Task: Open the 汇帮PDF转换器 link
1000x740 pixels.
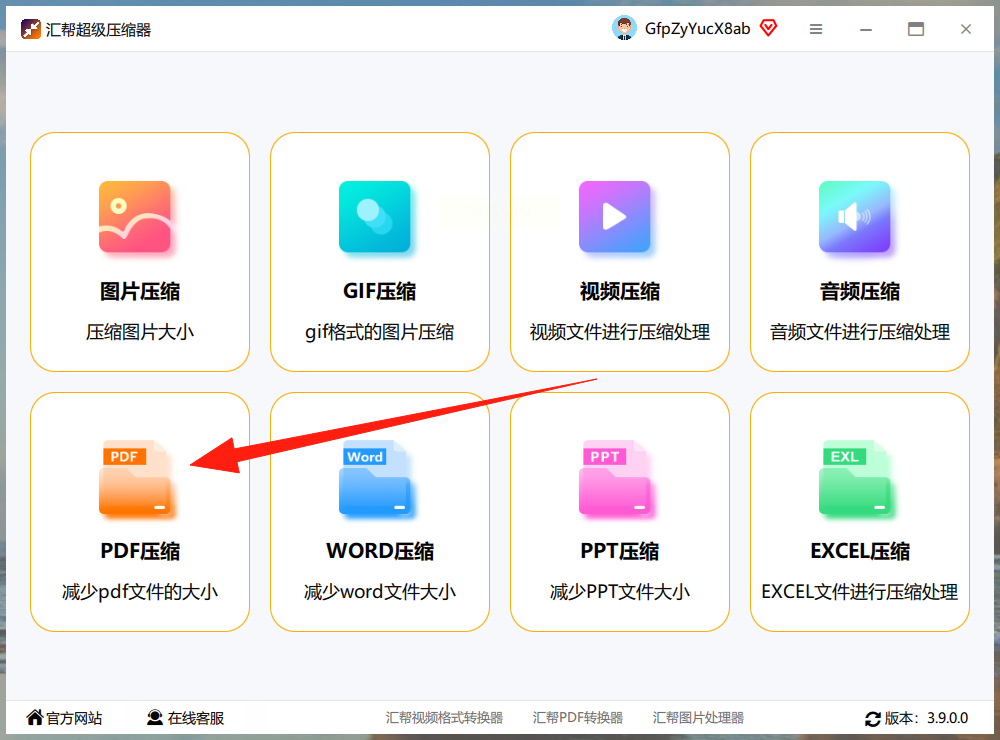Action: 577,718
